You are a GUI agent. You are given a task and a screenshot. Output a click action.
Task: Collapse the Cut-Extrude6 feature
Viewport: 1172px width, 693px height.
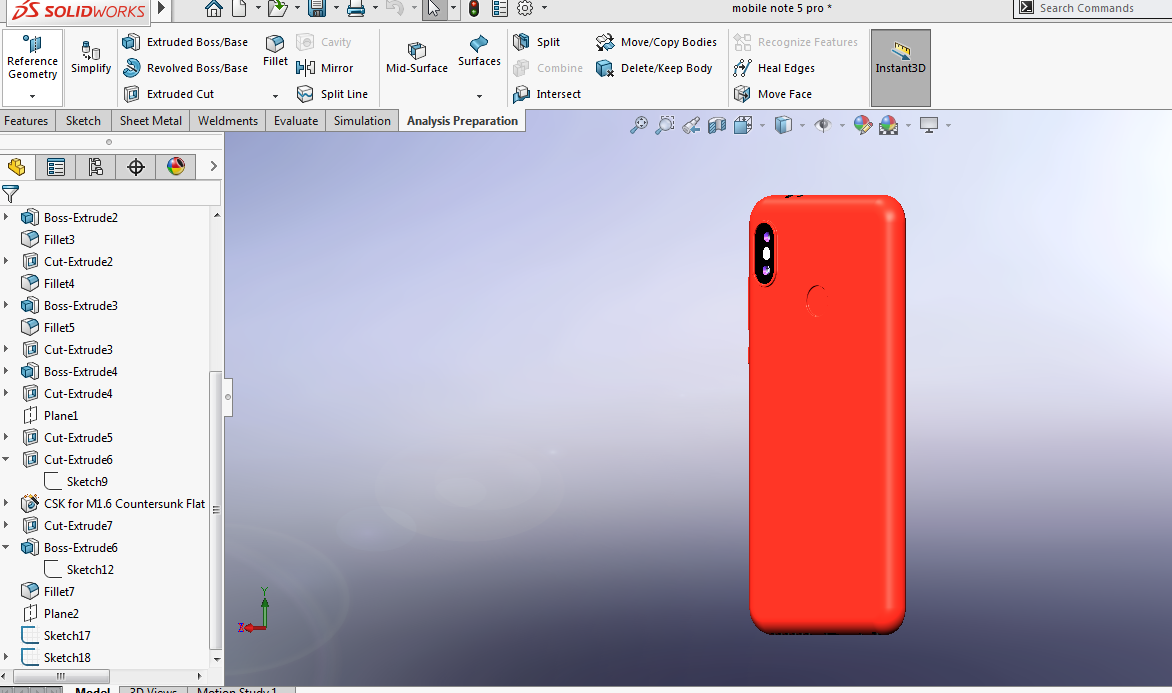coord(6,459)
